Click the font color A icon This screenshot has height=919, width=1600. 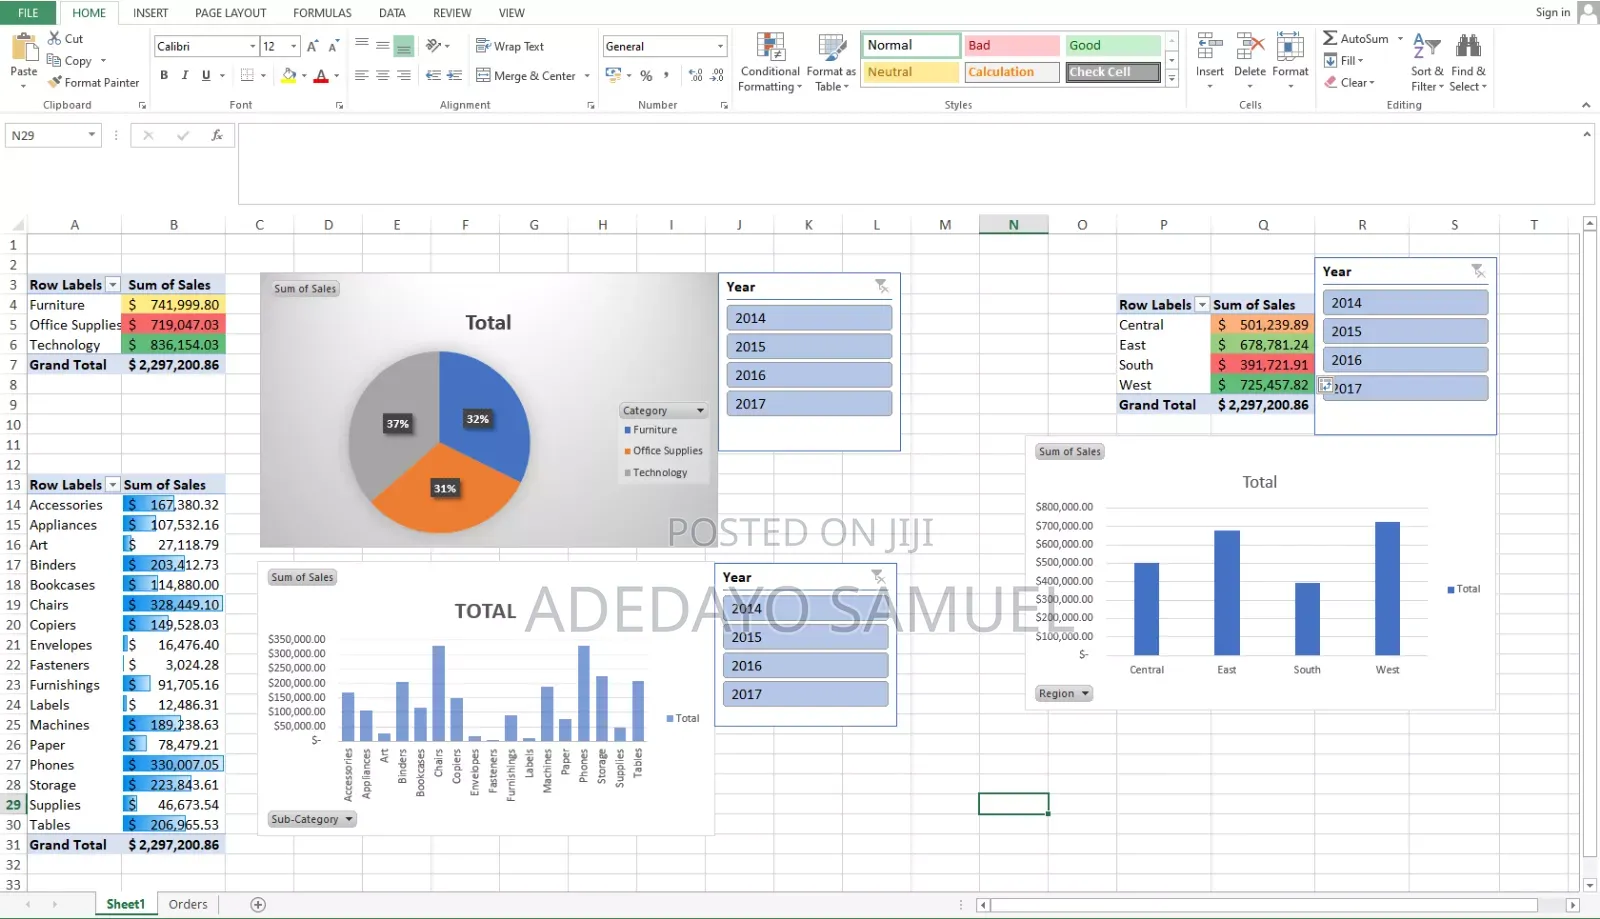point(321,75)
